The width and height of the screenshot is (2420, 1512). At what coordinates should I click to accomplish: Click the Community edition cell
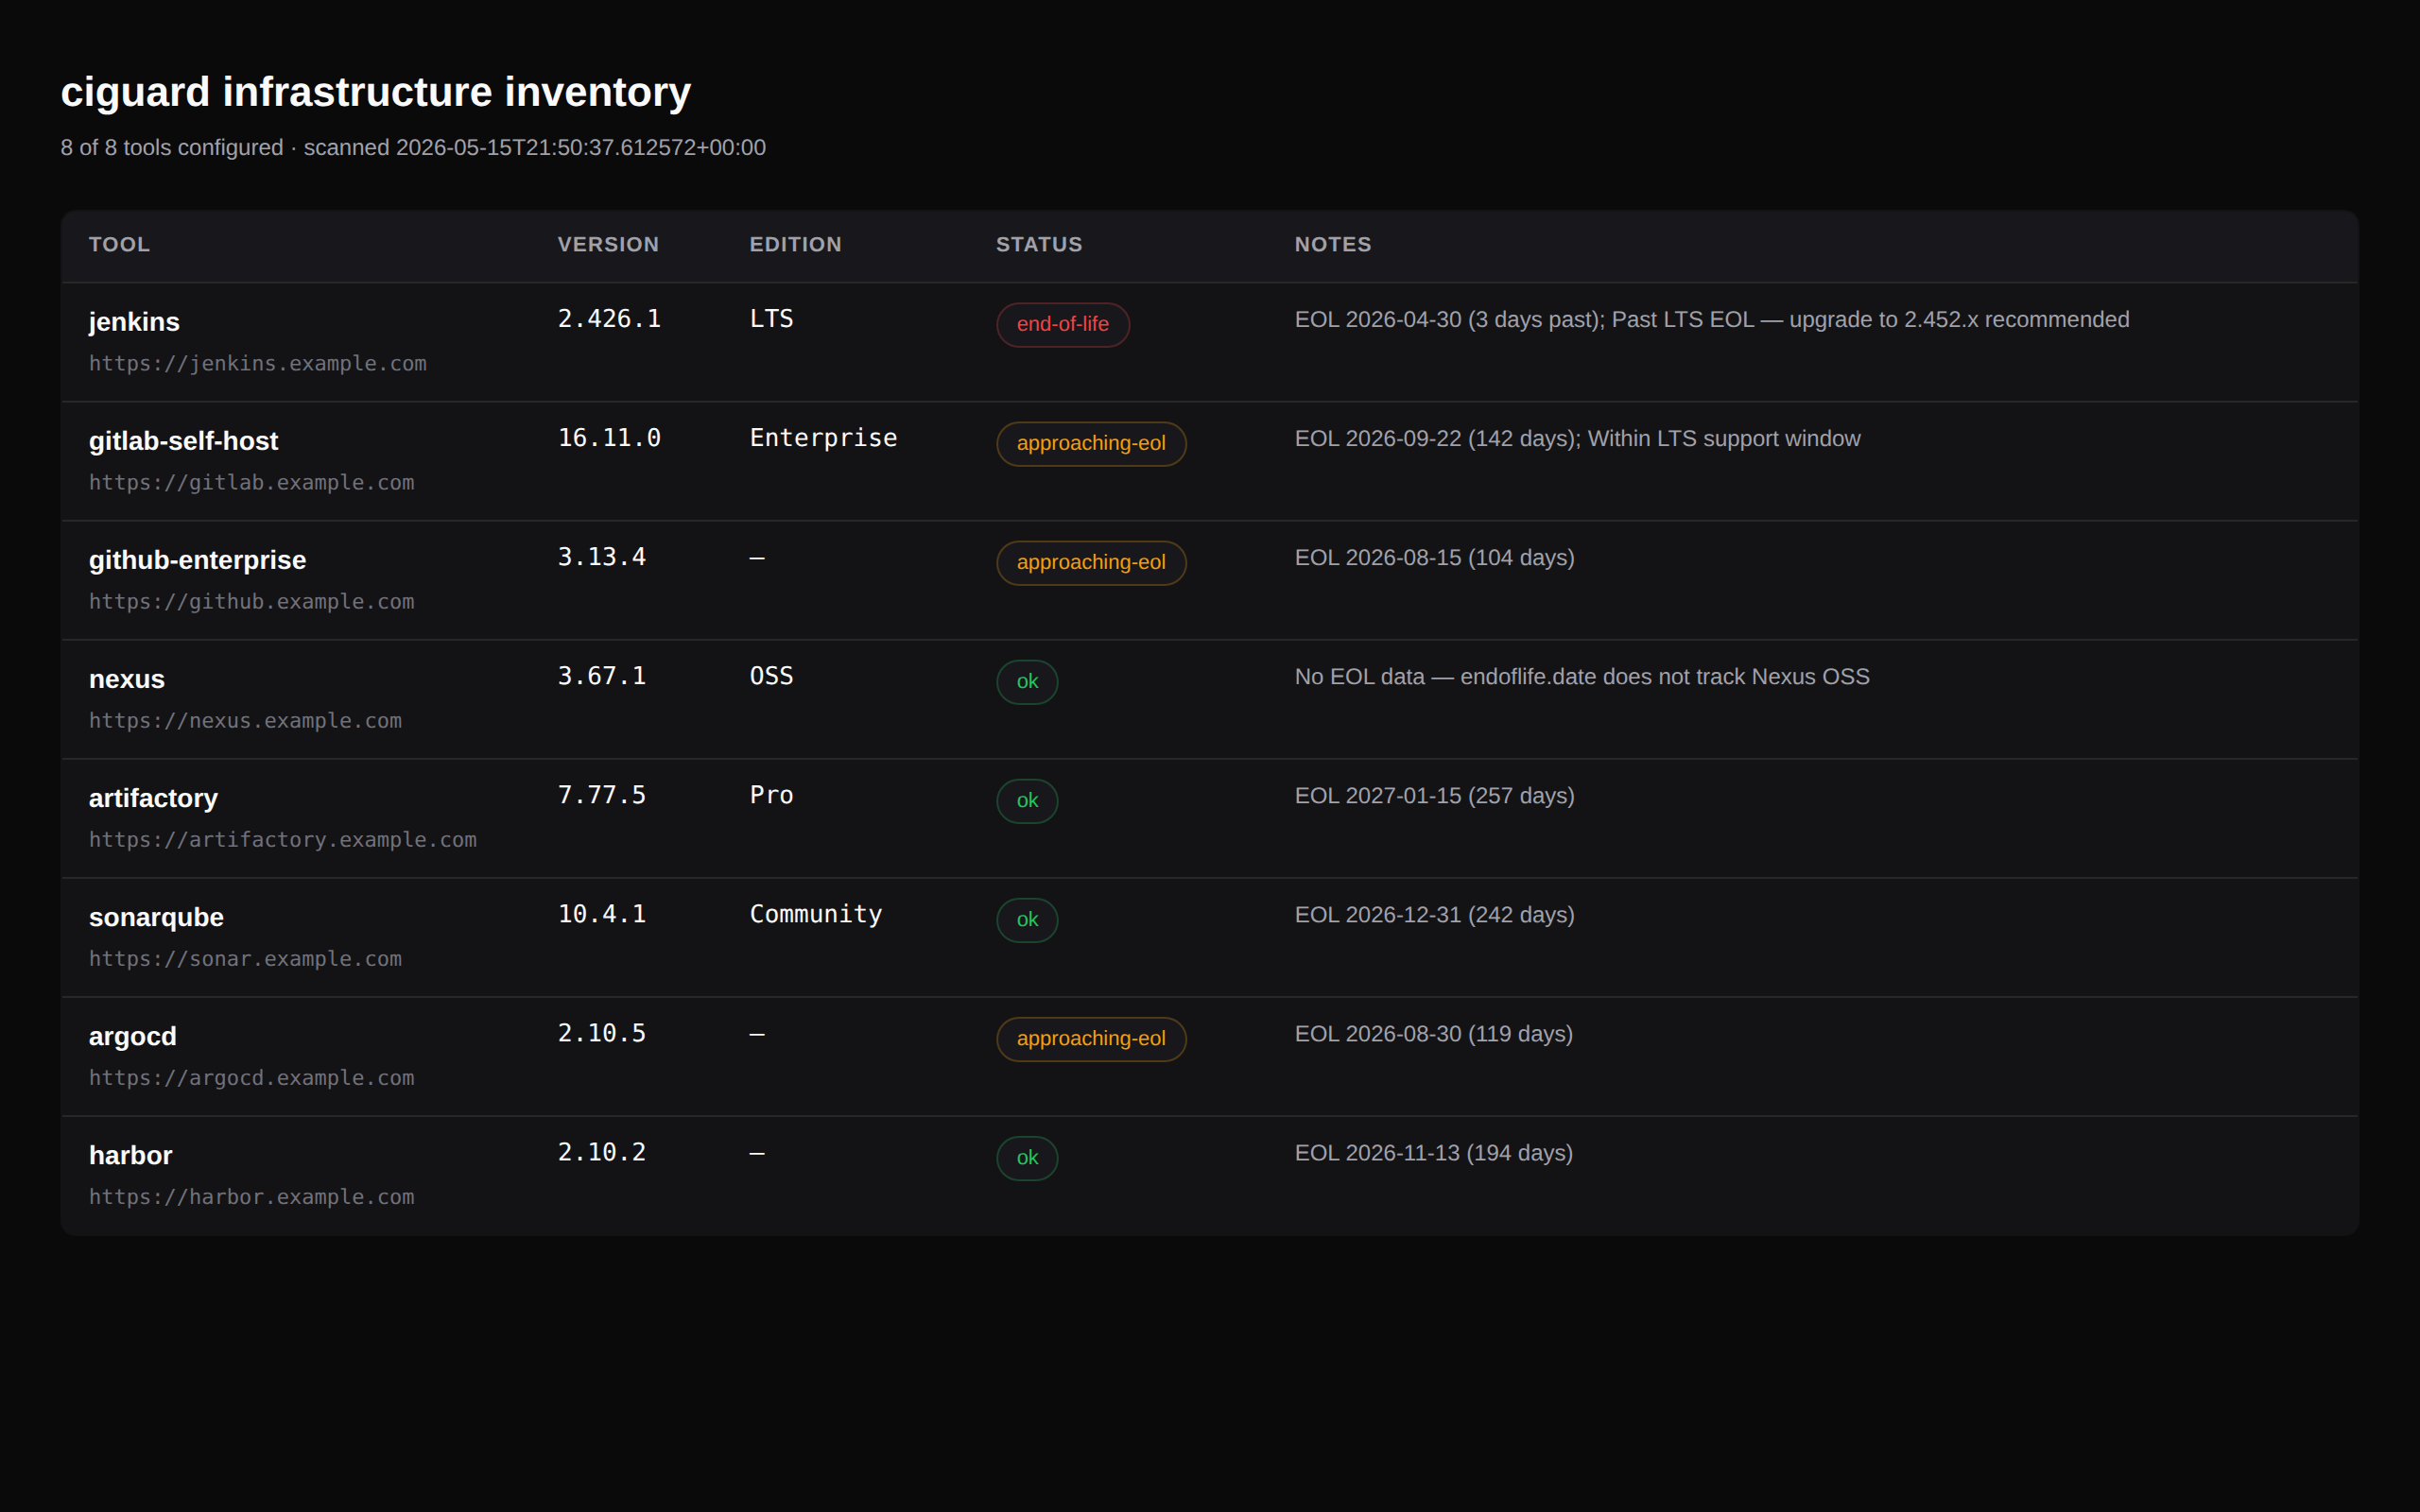point(816,914)
